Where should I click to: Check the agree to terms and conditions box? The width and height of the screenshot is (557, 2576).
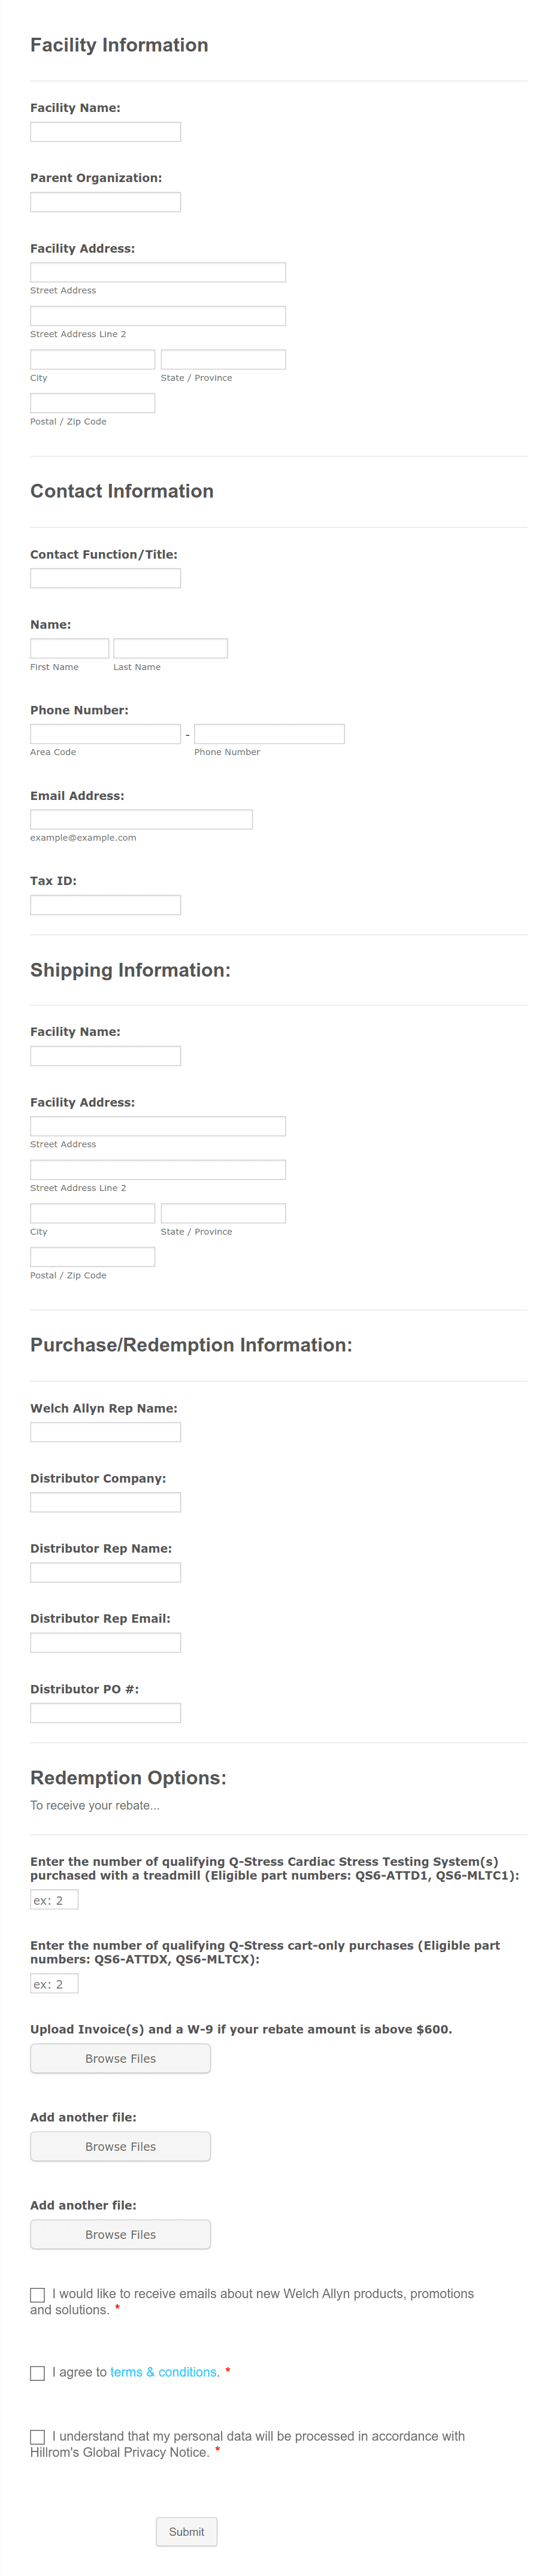(37, 2372)
